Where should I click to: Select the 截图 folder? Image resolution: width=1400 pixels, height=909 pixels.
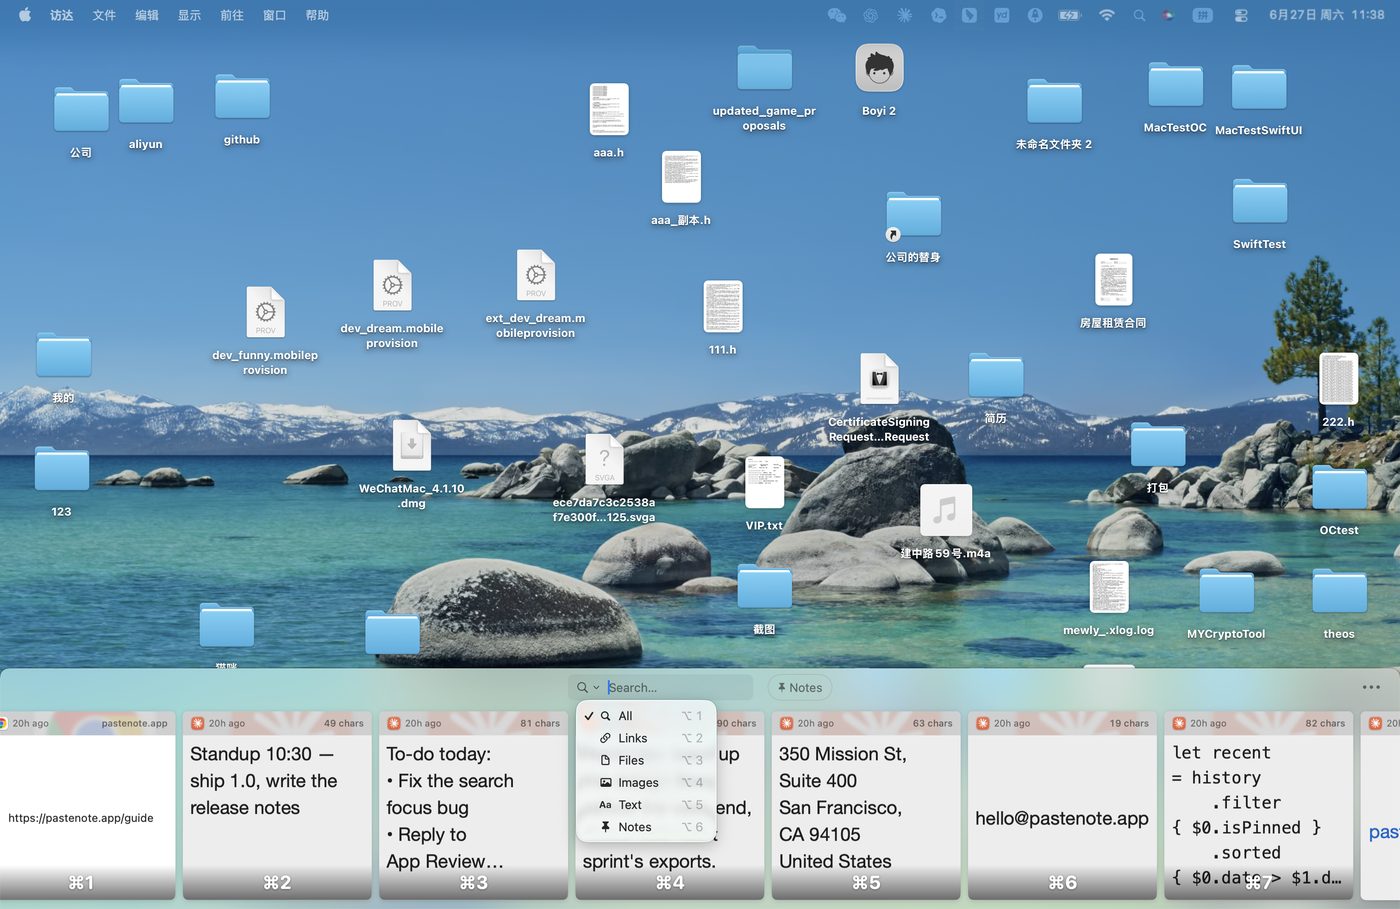[764, 588]
